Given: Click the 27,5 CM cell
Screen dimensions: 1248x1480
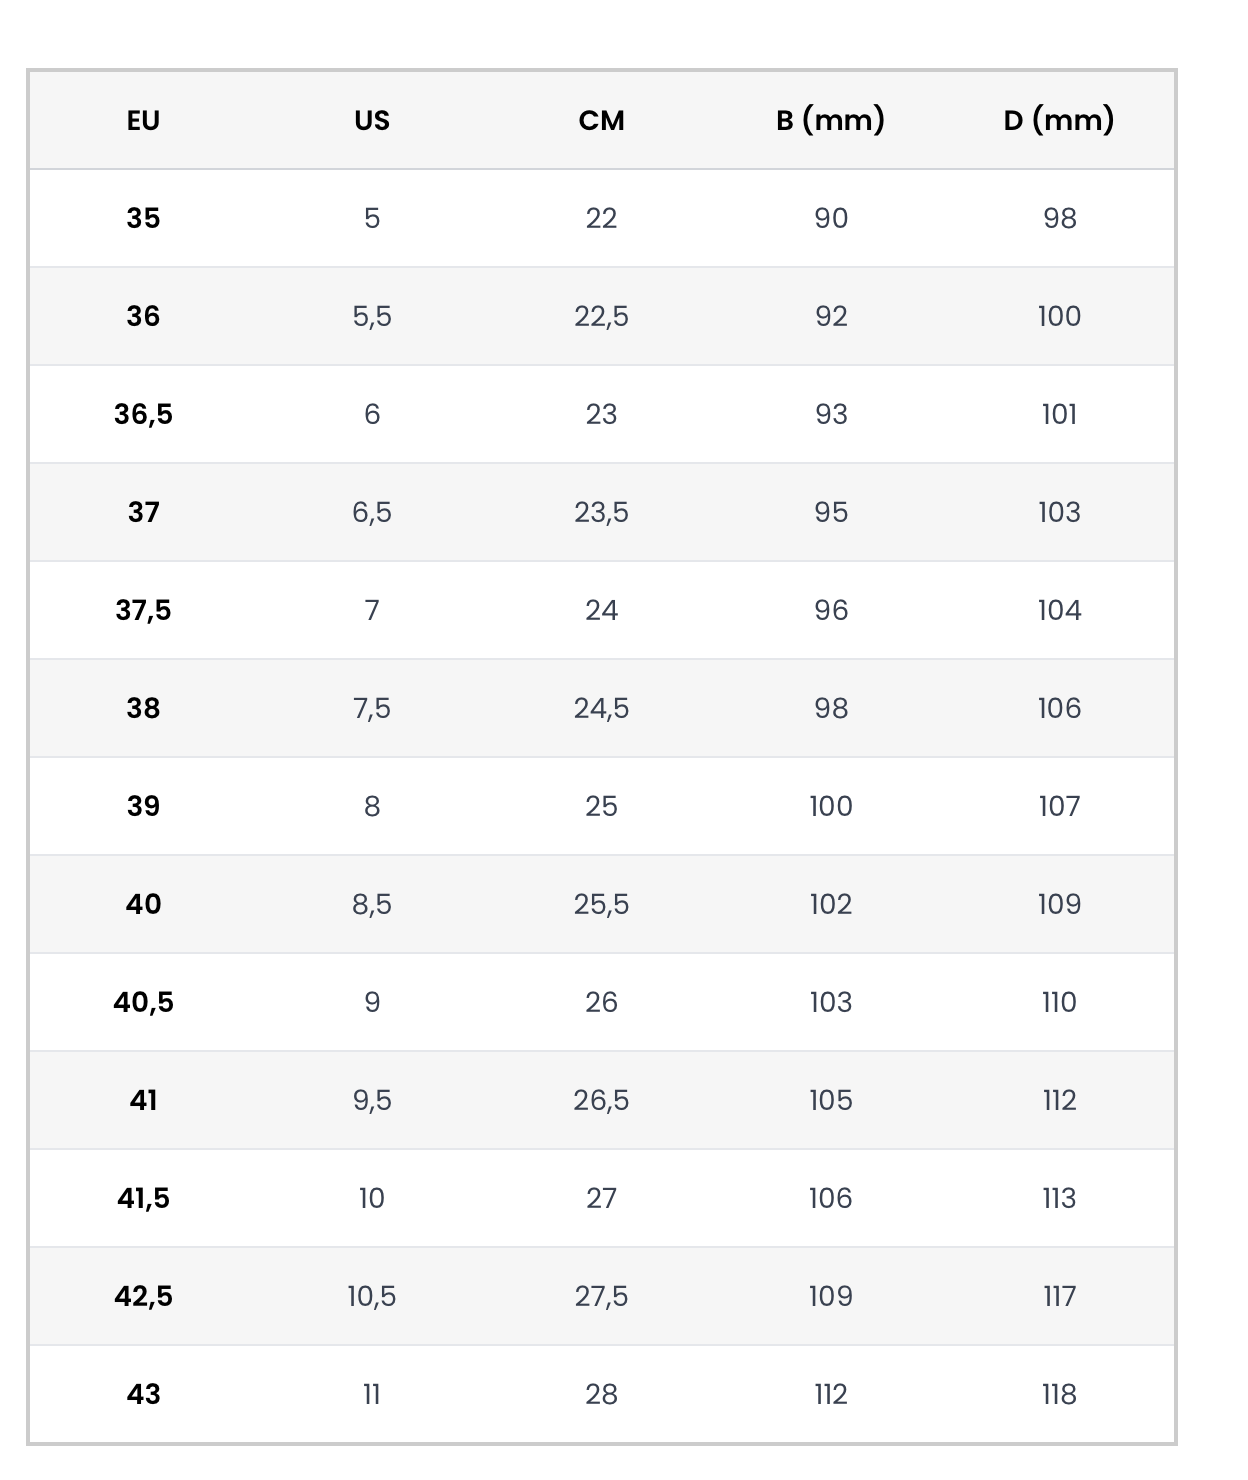Looking at the screenshot, I should point(601,1296).
